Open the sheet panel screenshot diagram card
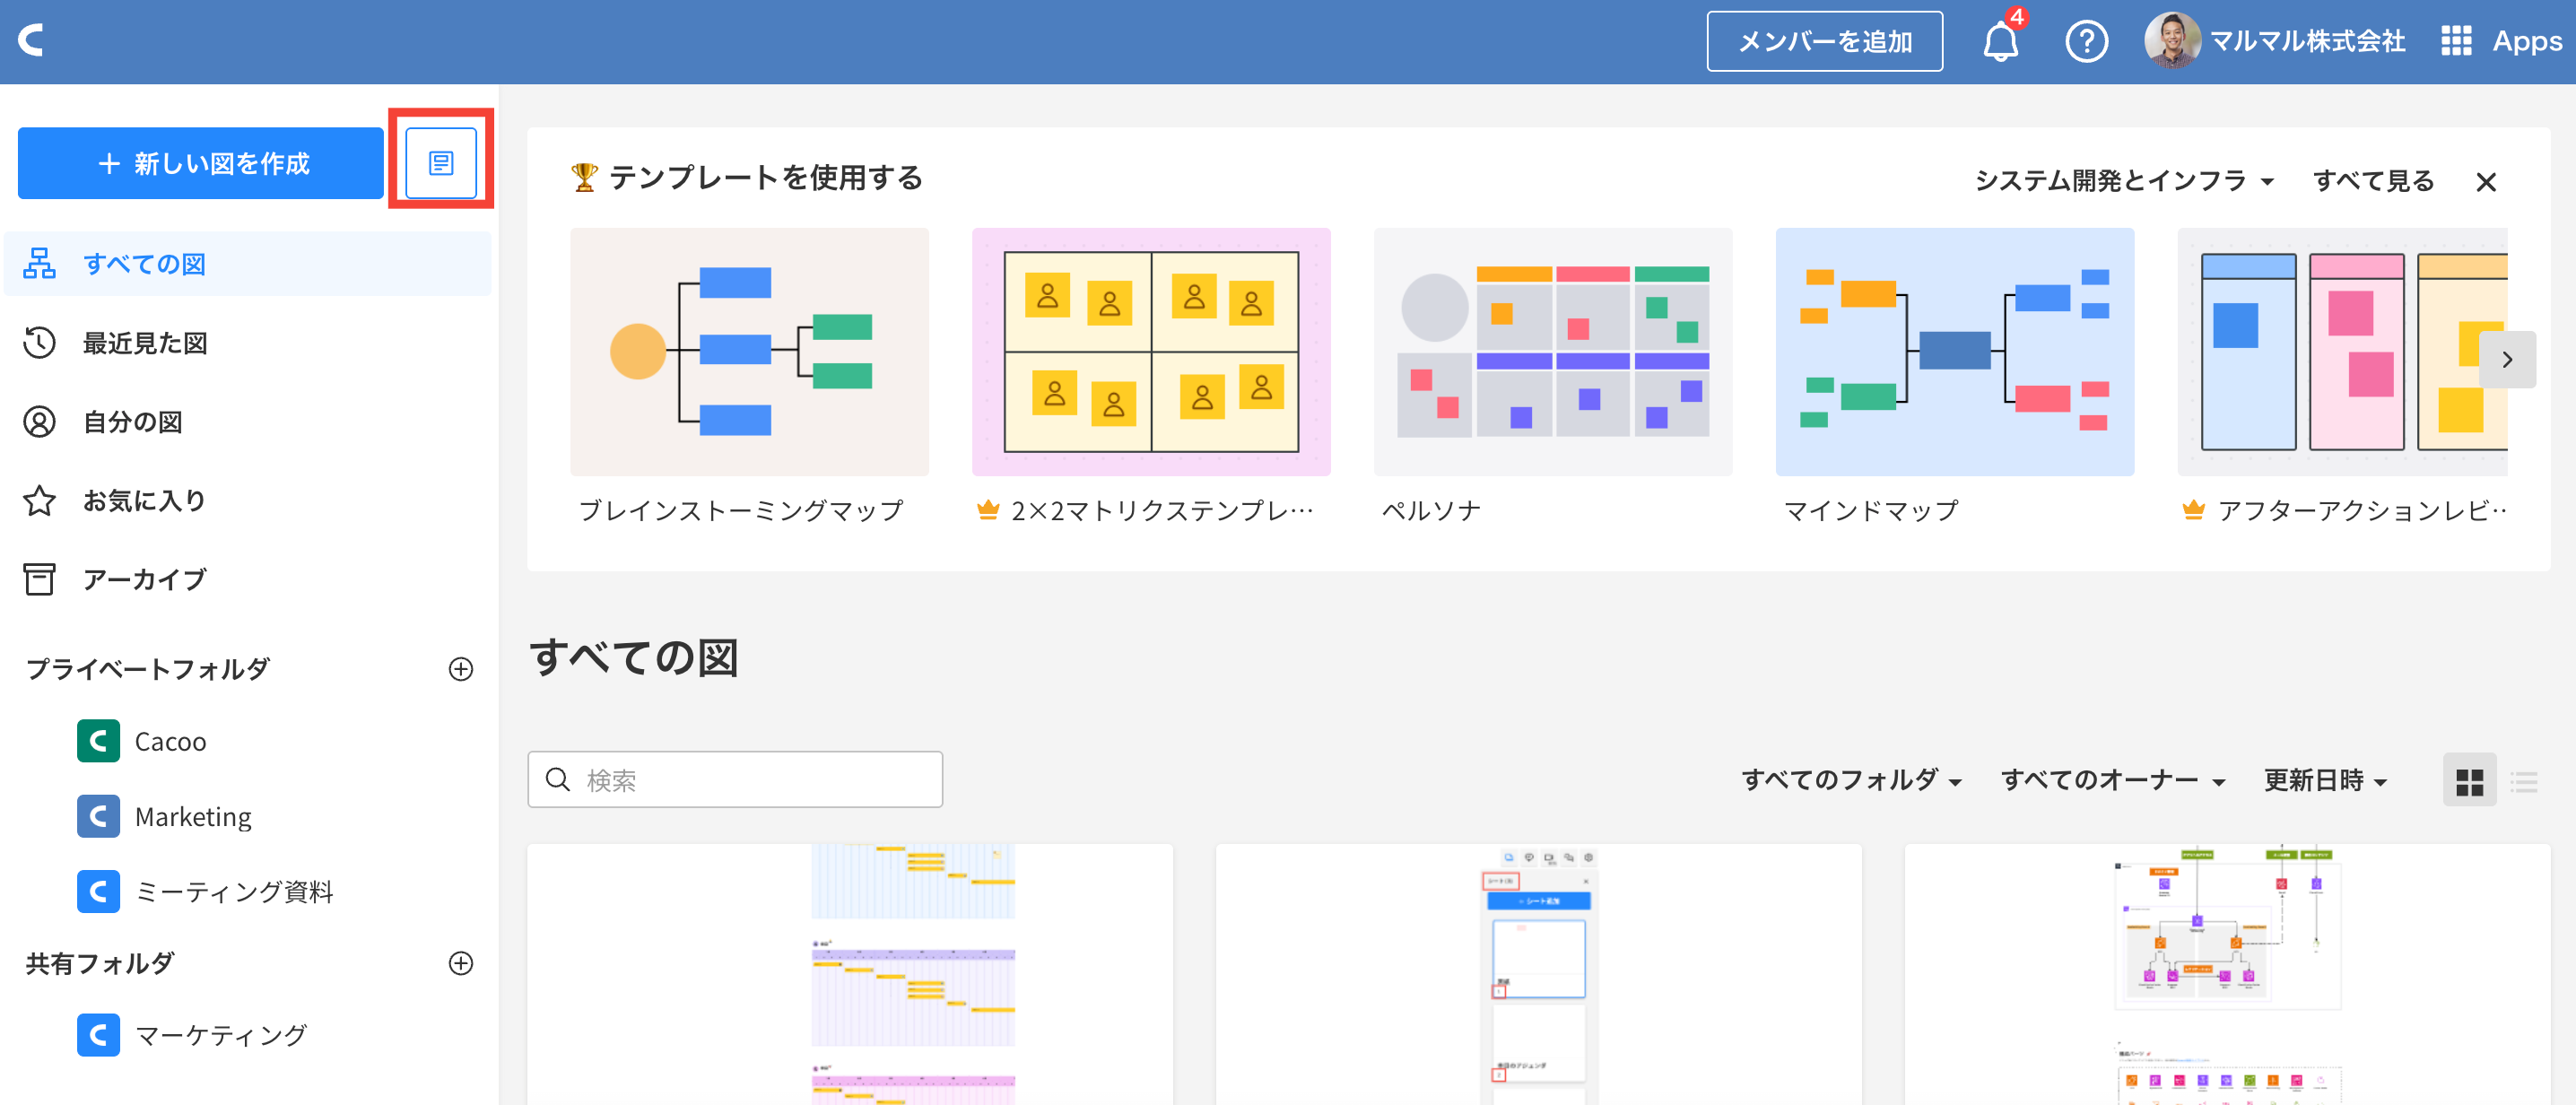The width and height of the screenshot is (2576, 1105). 1539,975
